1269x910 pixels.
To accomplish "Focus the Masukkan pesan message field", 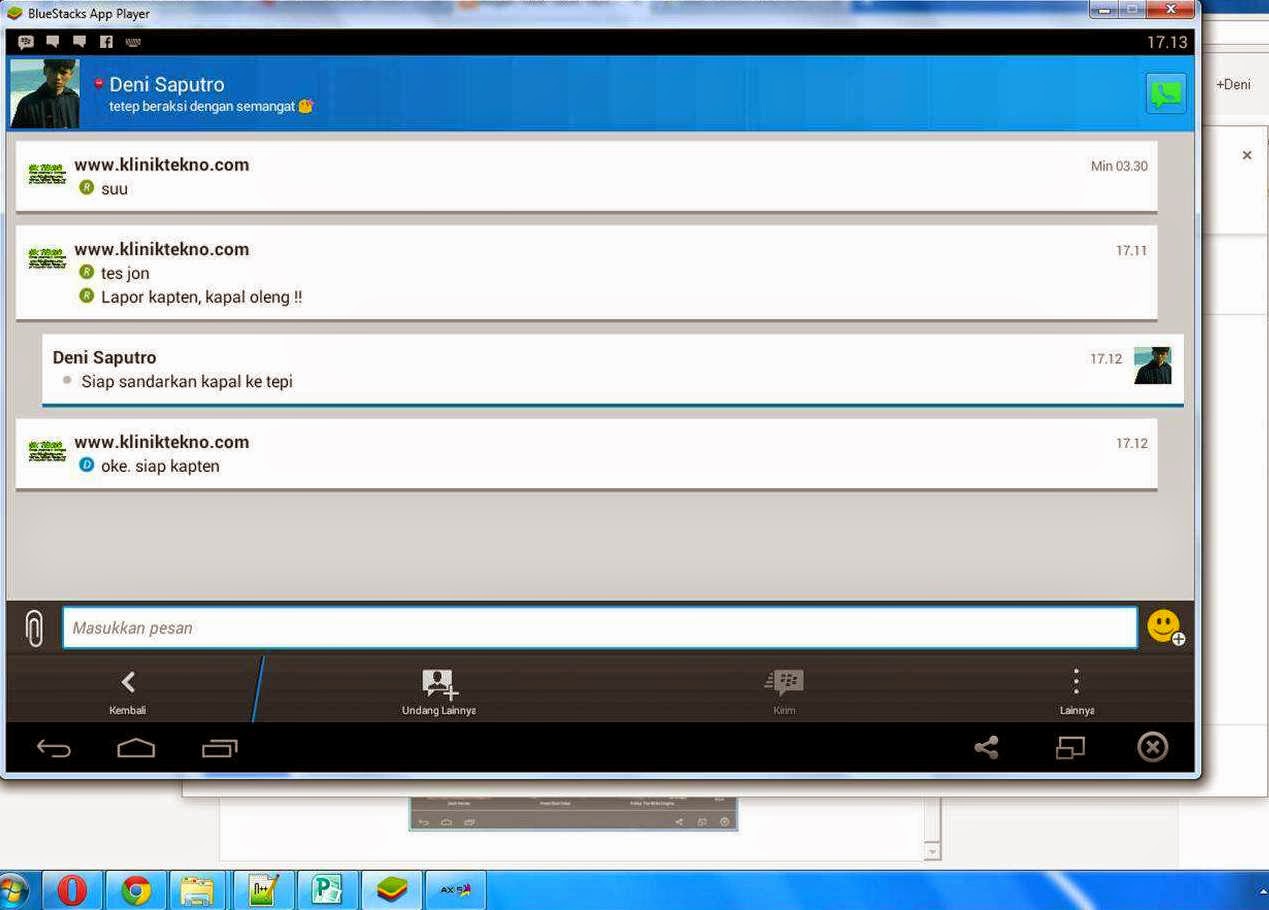I will [x=600, y=628].
